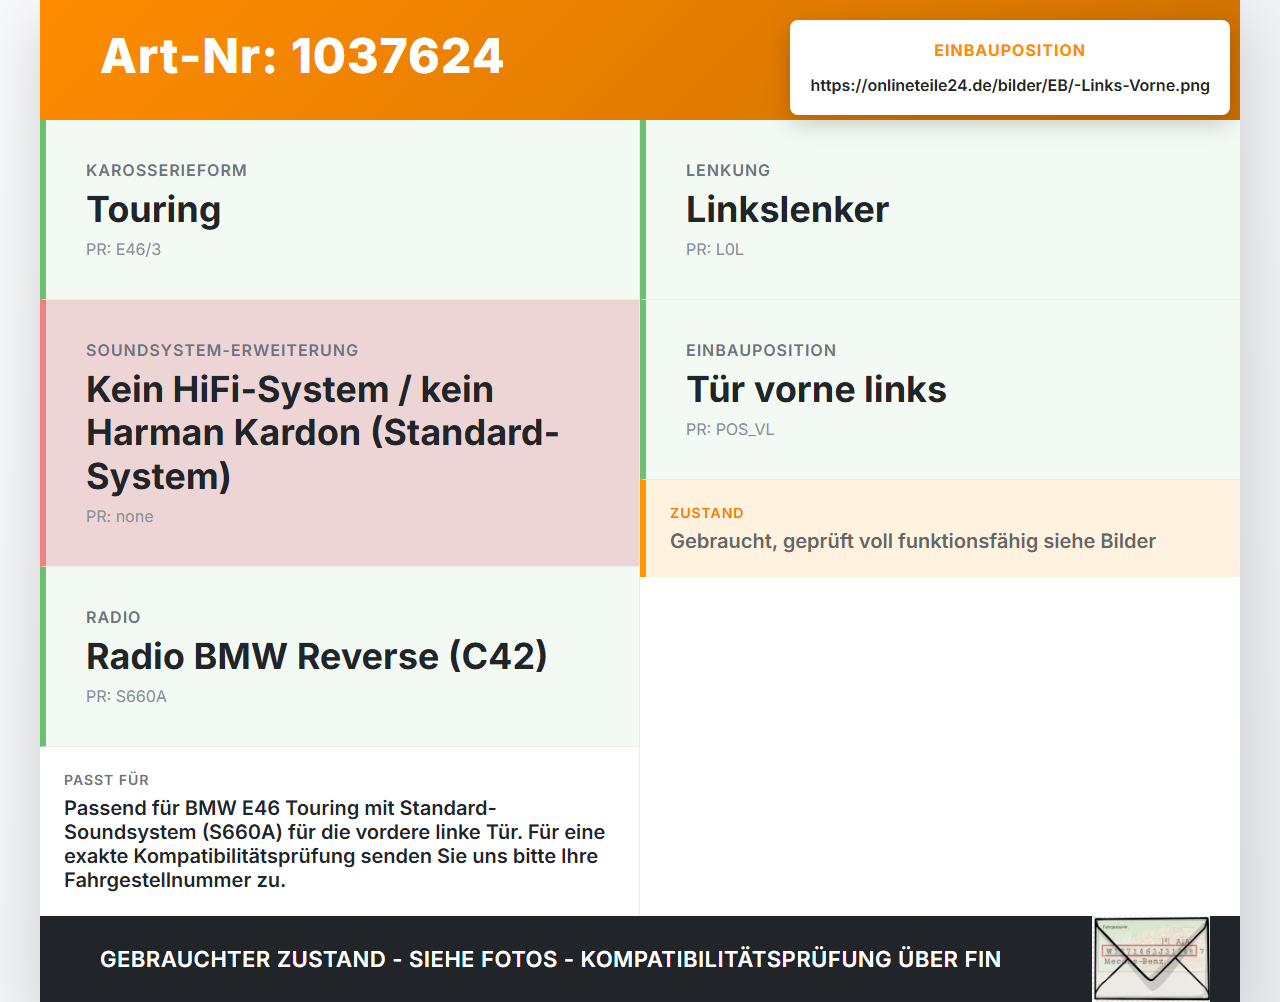Screen dimensions: 1280x1002
Task: Click the PR: E46/3 code
Action: click(x=123, y=249)
